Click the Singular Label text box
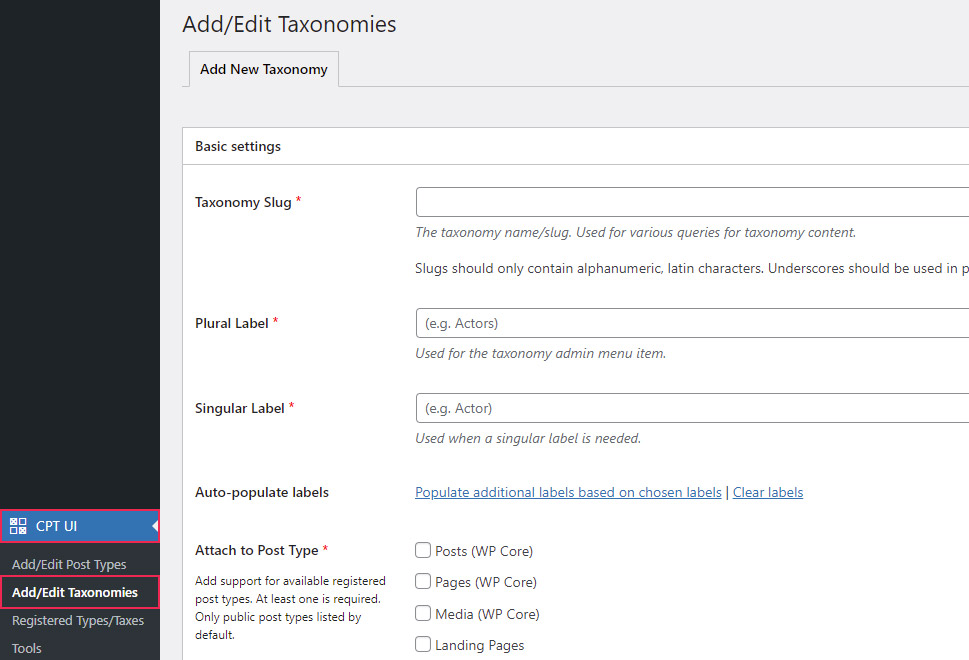Viewport: 969px width, 660px height. [692, 408]
